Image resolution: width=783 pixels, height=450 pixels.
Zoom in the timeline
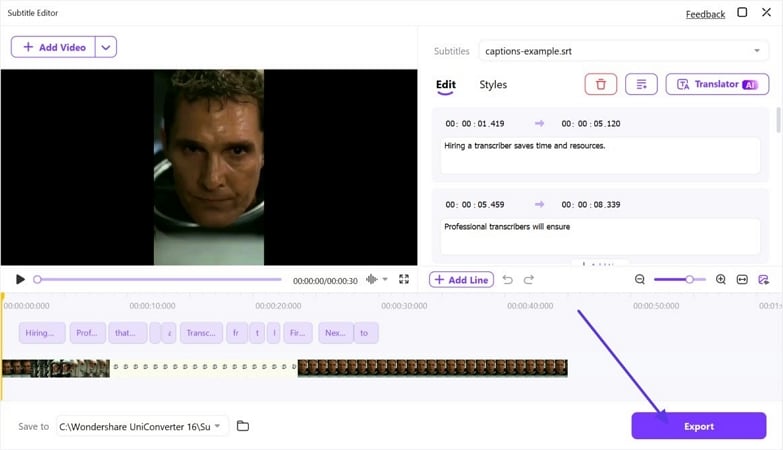(x=721, y=280)
